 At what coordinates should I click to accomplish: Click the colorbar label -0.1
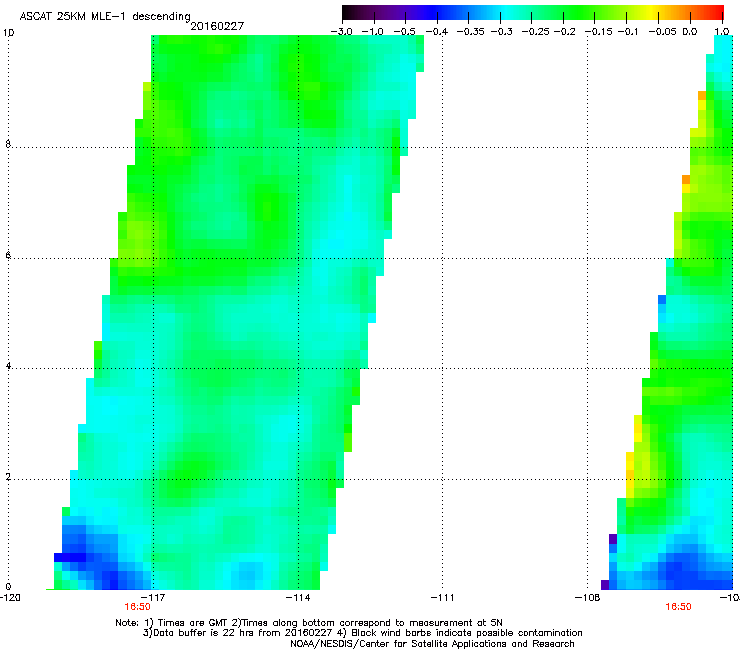coord(628,32)
